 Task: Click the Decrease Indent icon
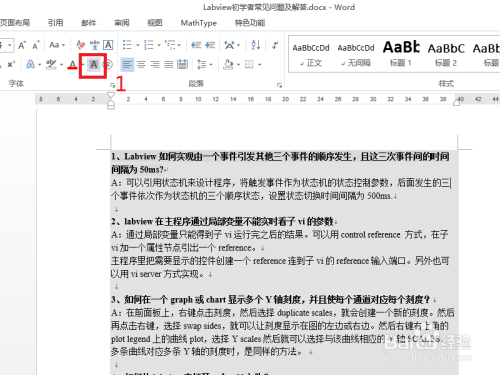coord(196,45)
